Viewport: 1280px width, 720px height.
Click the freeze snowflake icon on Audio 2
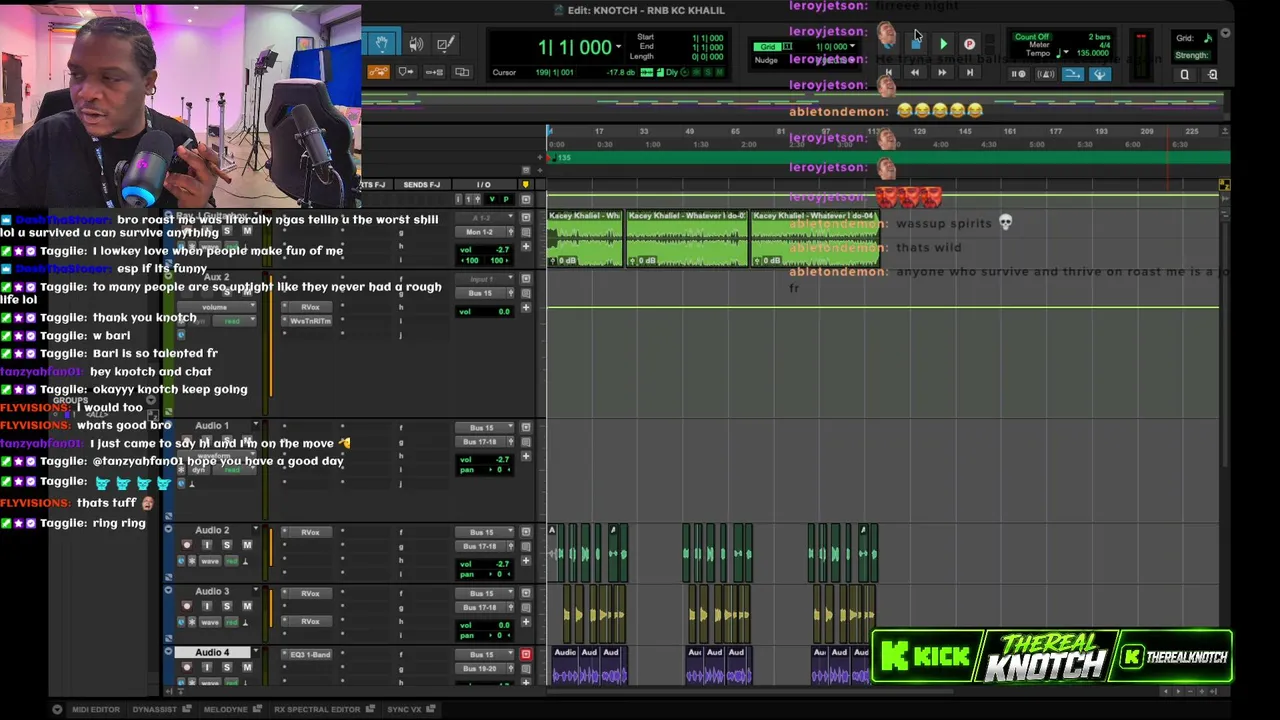pos(192,562)
